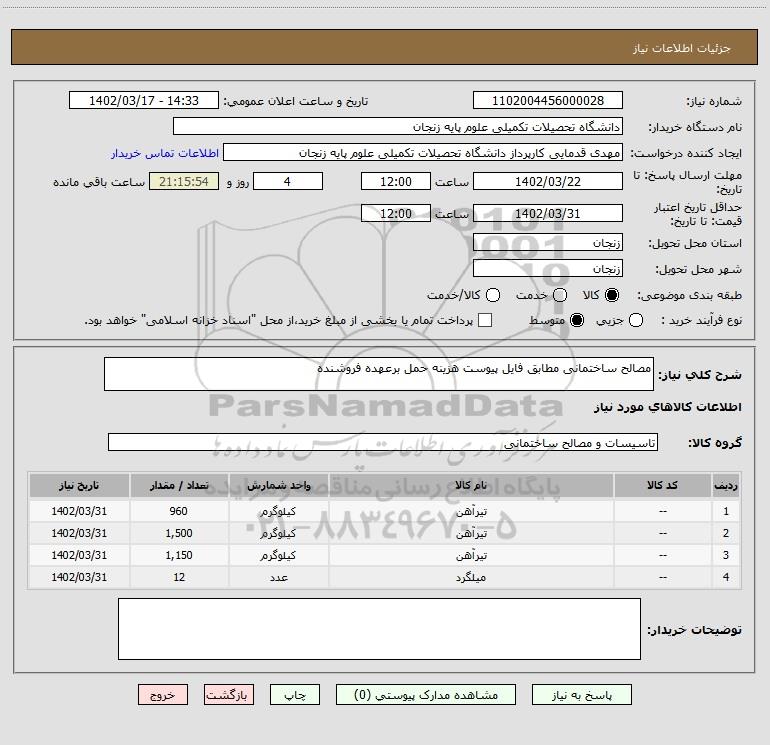
Task: Click the remaining days field showing 4
Action: [x=288, y=181]
